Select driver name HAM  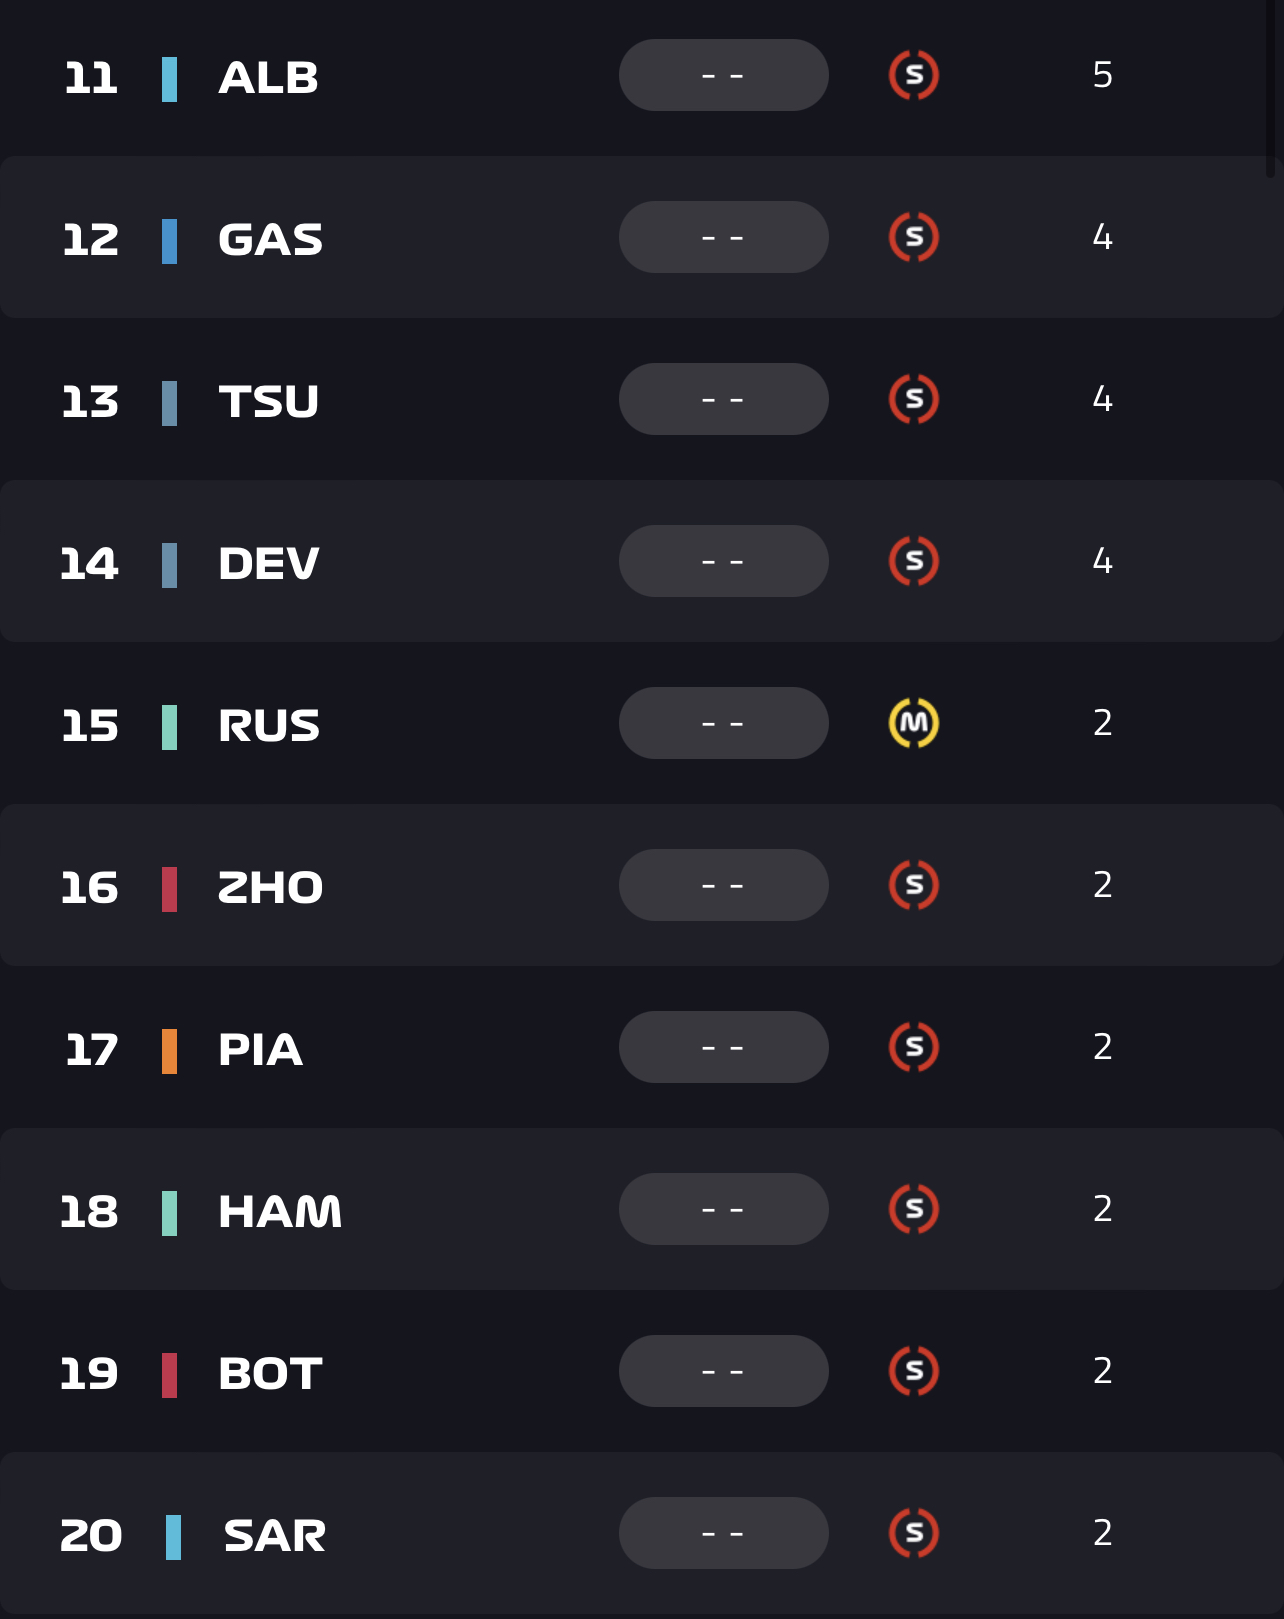[279, 1212]
